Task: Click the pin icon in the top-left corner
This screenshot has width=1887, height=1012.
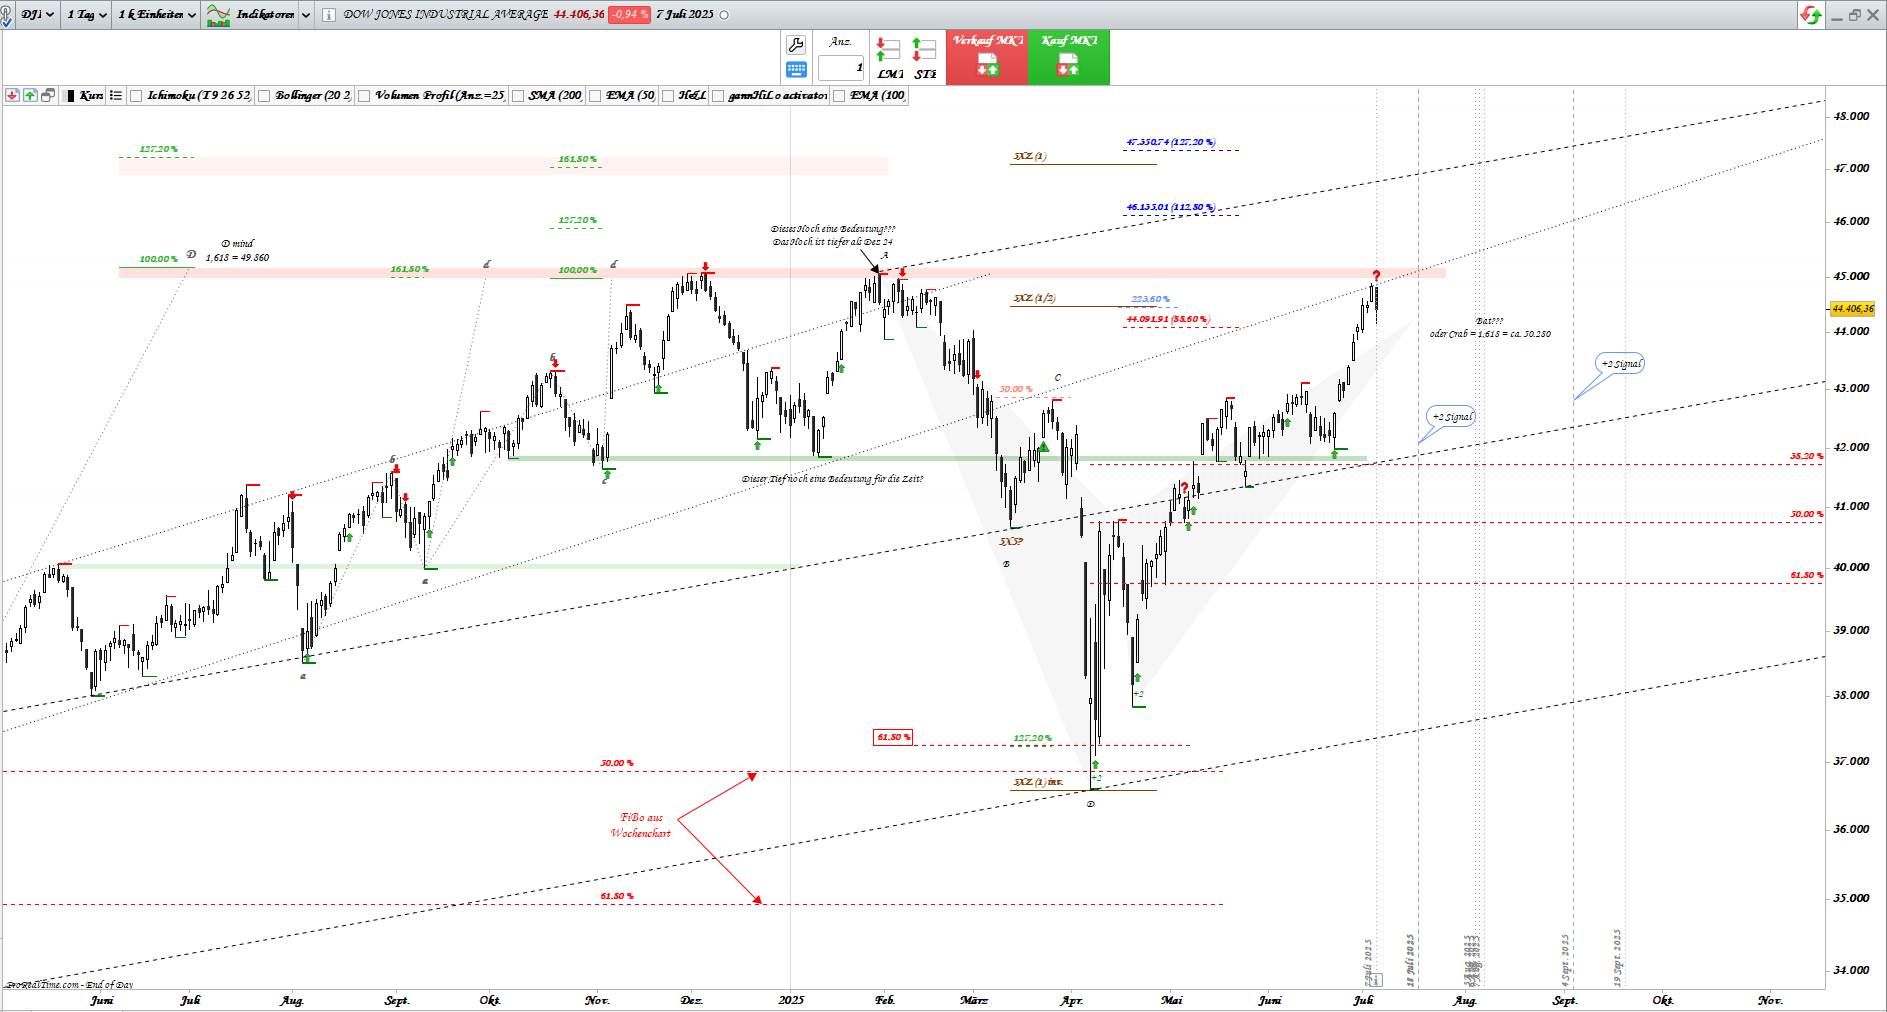Action: pyautogui.click(x=7, y=15)
